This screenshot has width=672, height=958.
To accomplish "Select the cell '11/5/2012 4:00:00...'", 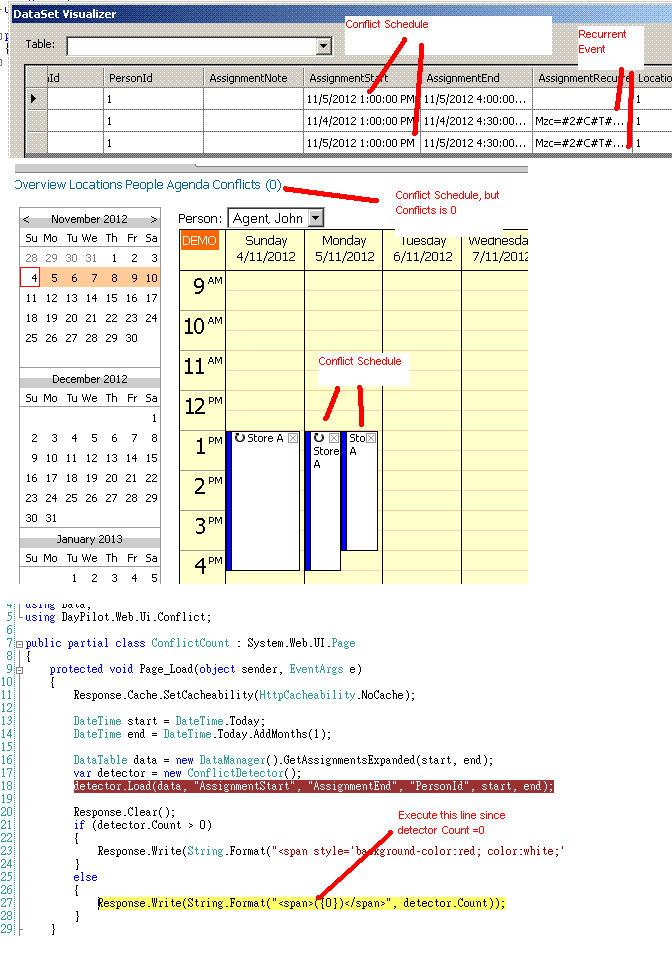I will tap(475, 99).
